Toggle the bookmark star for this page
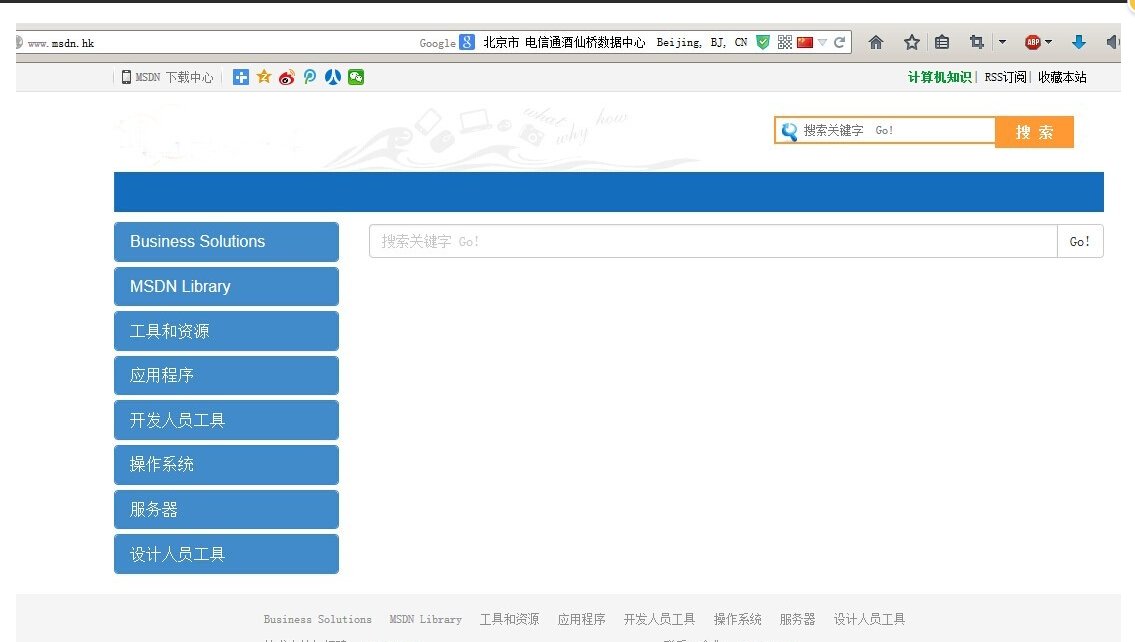The width and height of the screenshot is (1135, 642). (911, 42)
